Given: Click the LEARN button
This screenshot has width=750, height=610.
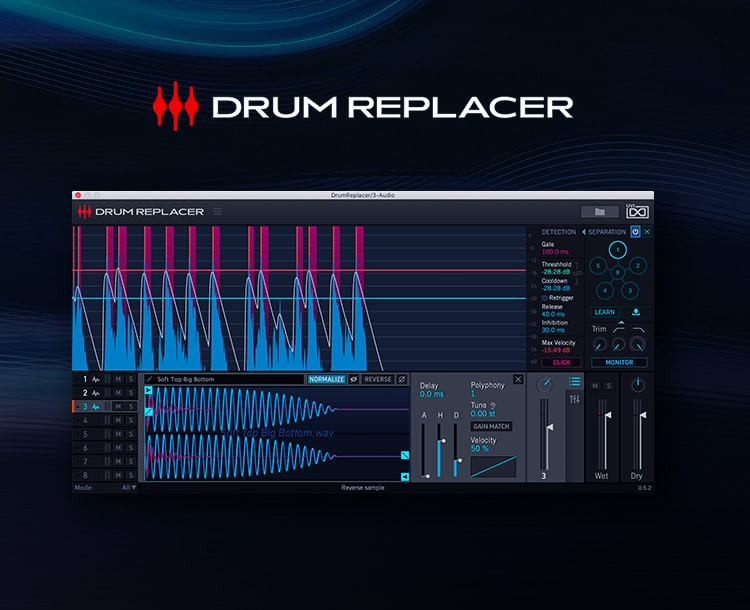Looking at the screenshot, I should pyautogui.click(x=605, y=312).
